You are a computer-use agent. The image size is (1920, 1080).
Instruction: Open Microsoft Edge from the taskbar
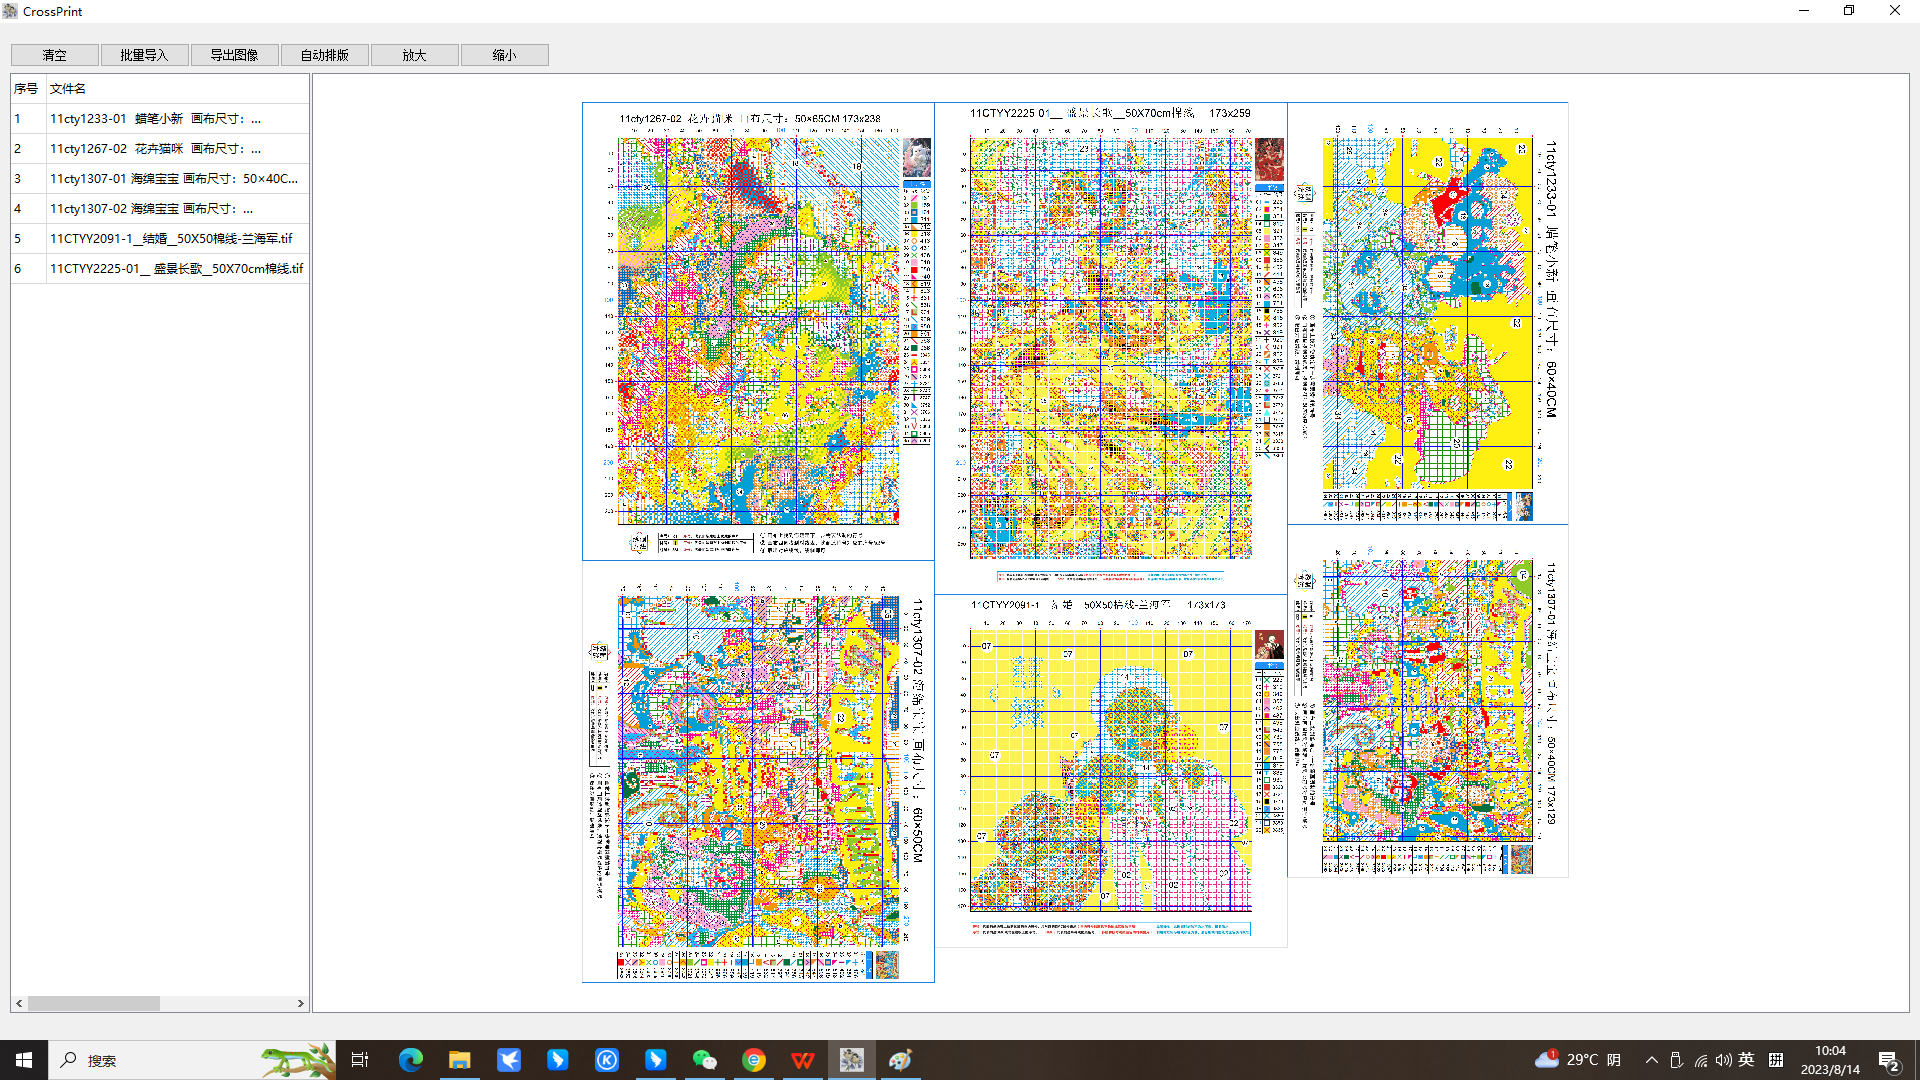tap(410, 1060)
